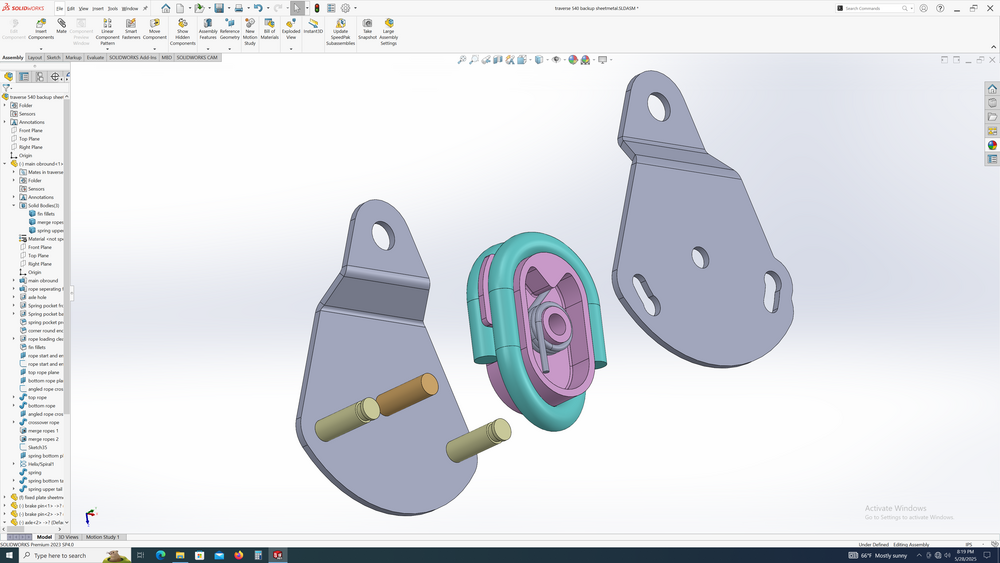Click the Take Snapshot icon

[x=367, y=27]
